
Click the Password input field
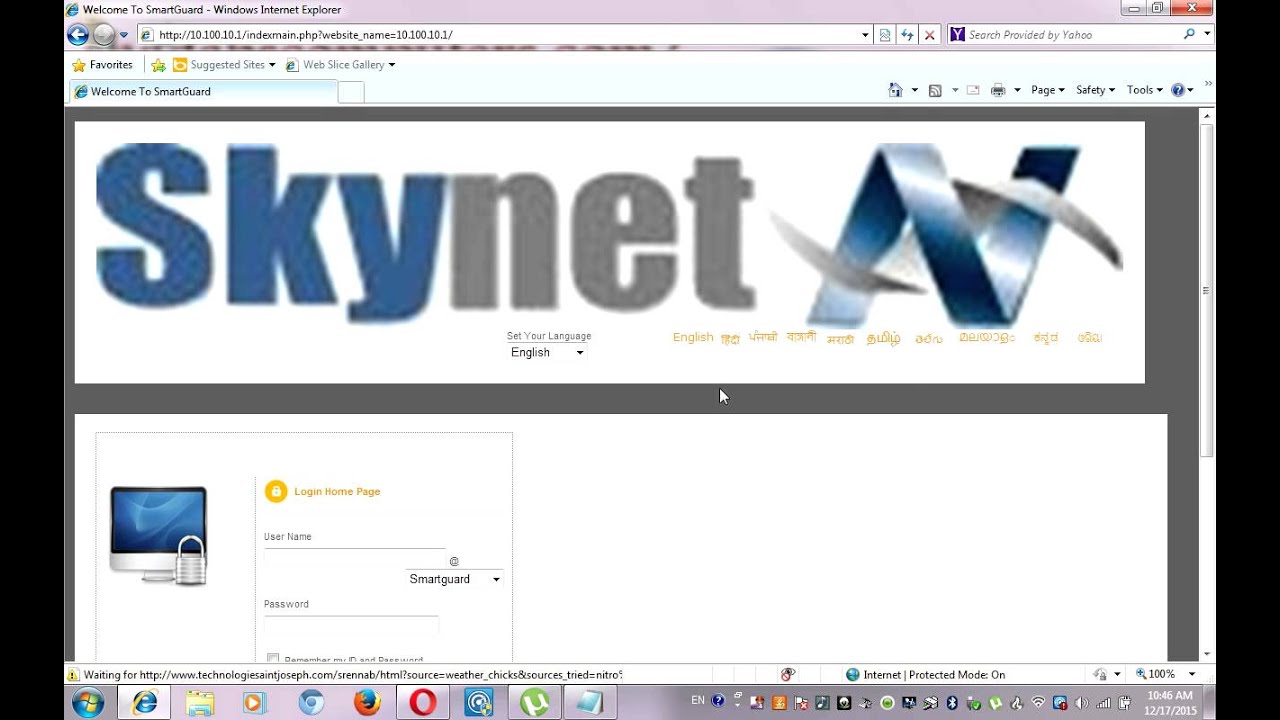point(351,625)
